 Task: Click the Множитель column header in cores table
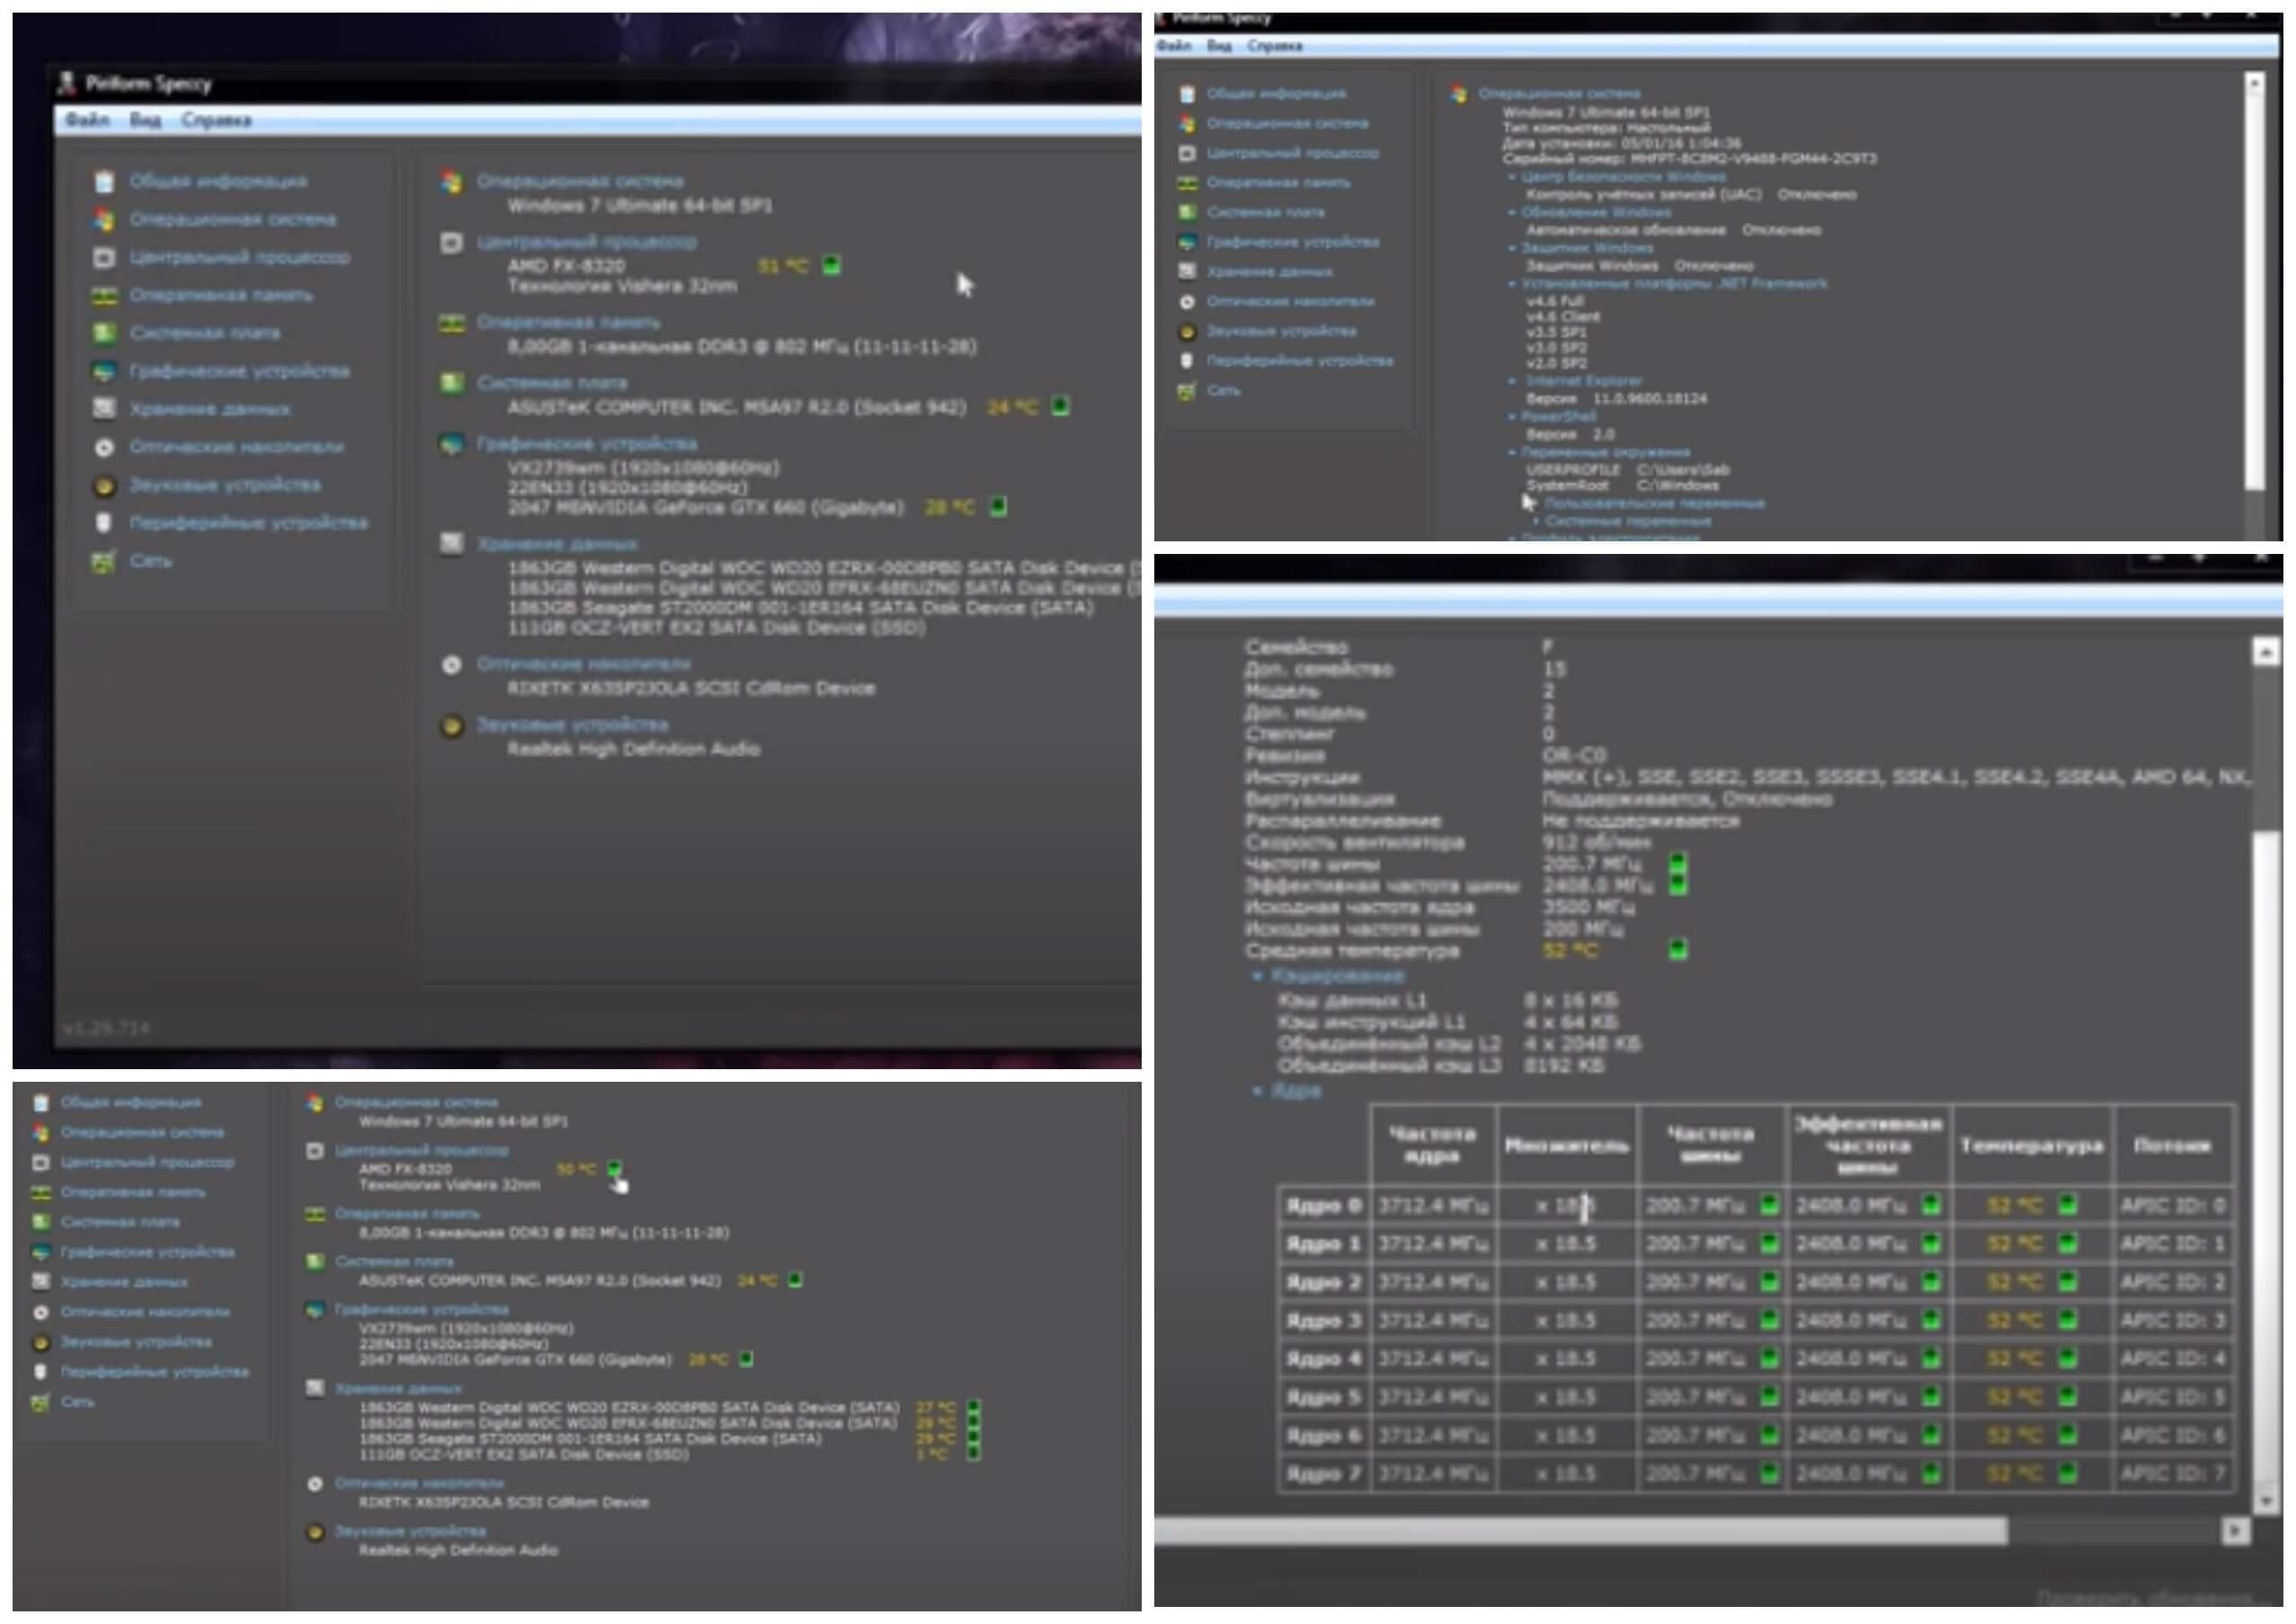click(1567, 1145)
